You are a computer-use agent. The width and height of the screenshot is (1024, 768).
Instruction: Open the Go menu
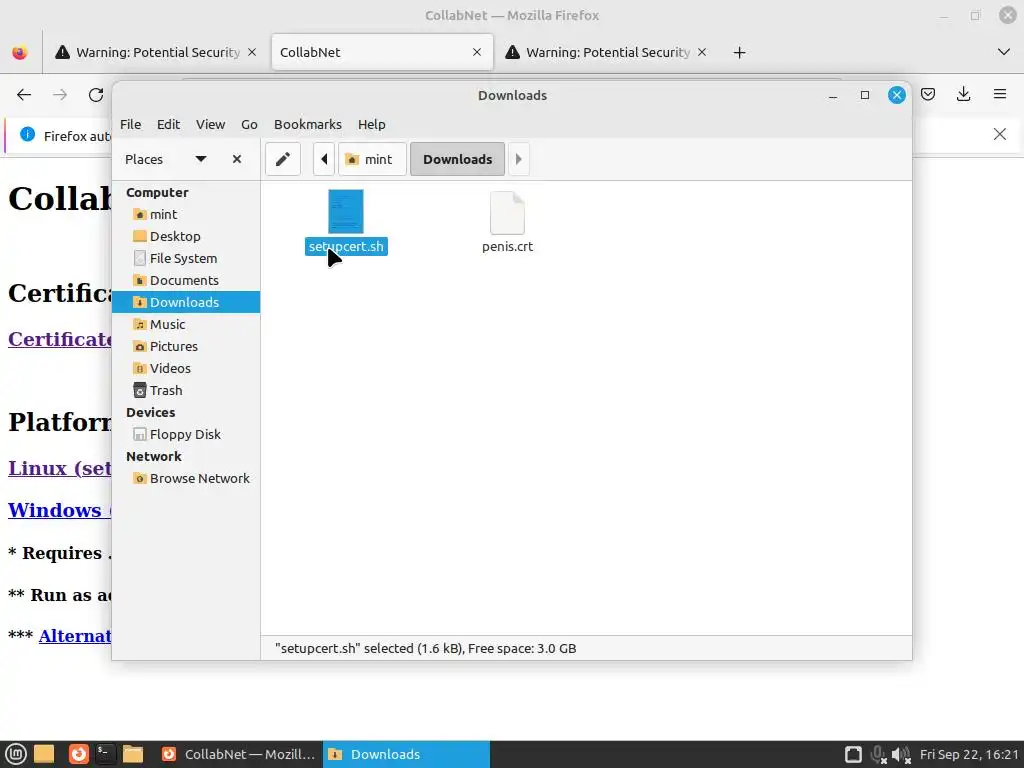249,124
